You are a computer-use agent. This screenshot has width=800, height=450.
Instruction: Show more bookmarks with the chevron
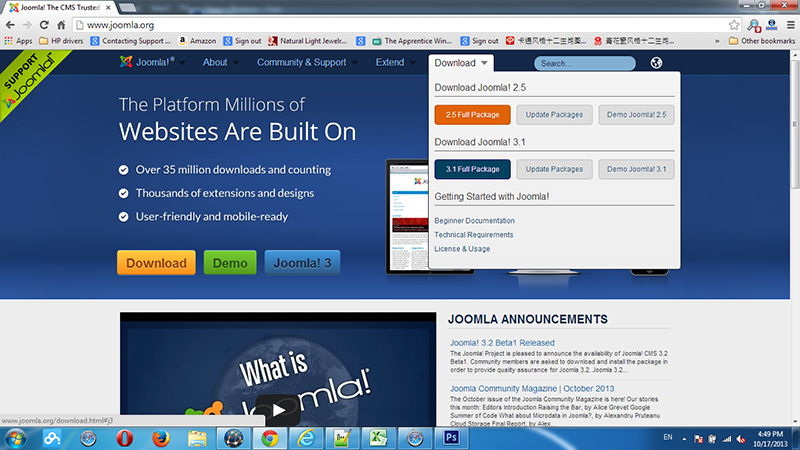[717, 41]
